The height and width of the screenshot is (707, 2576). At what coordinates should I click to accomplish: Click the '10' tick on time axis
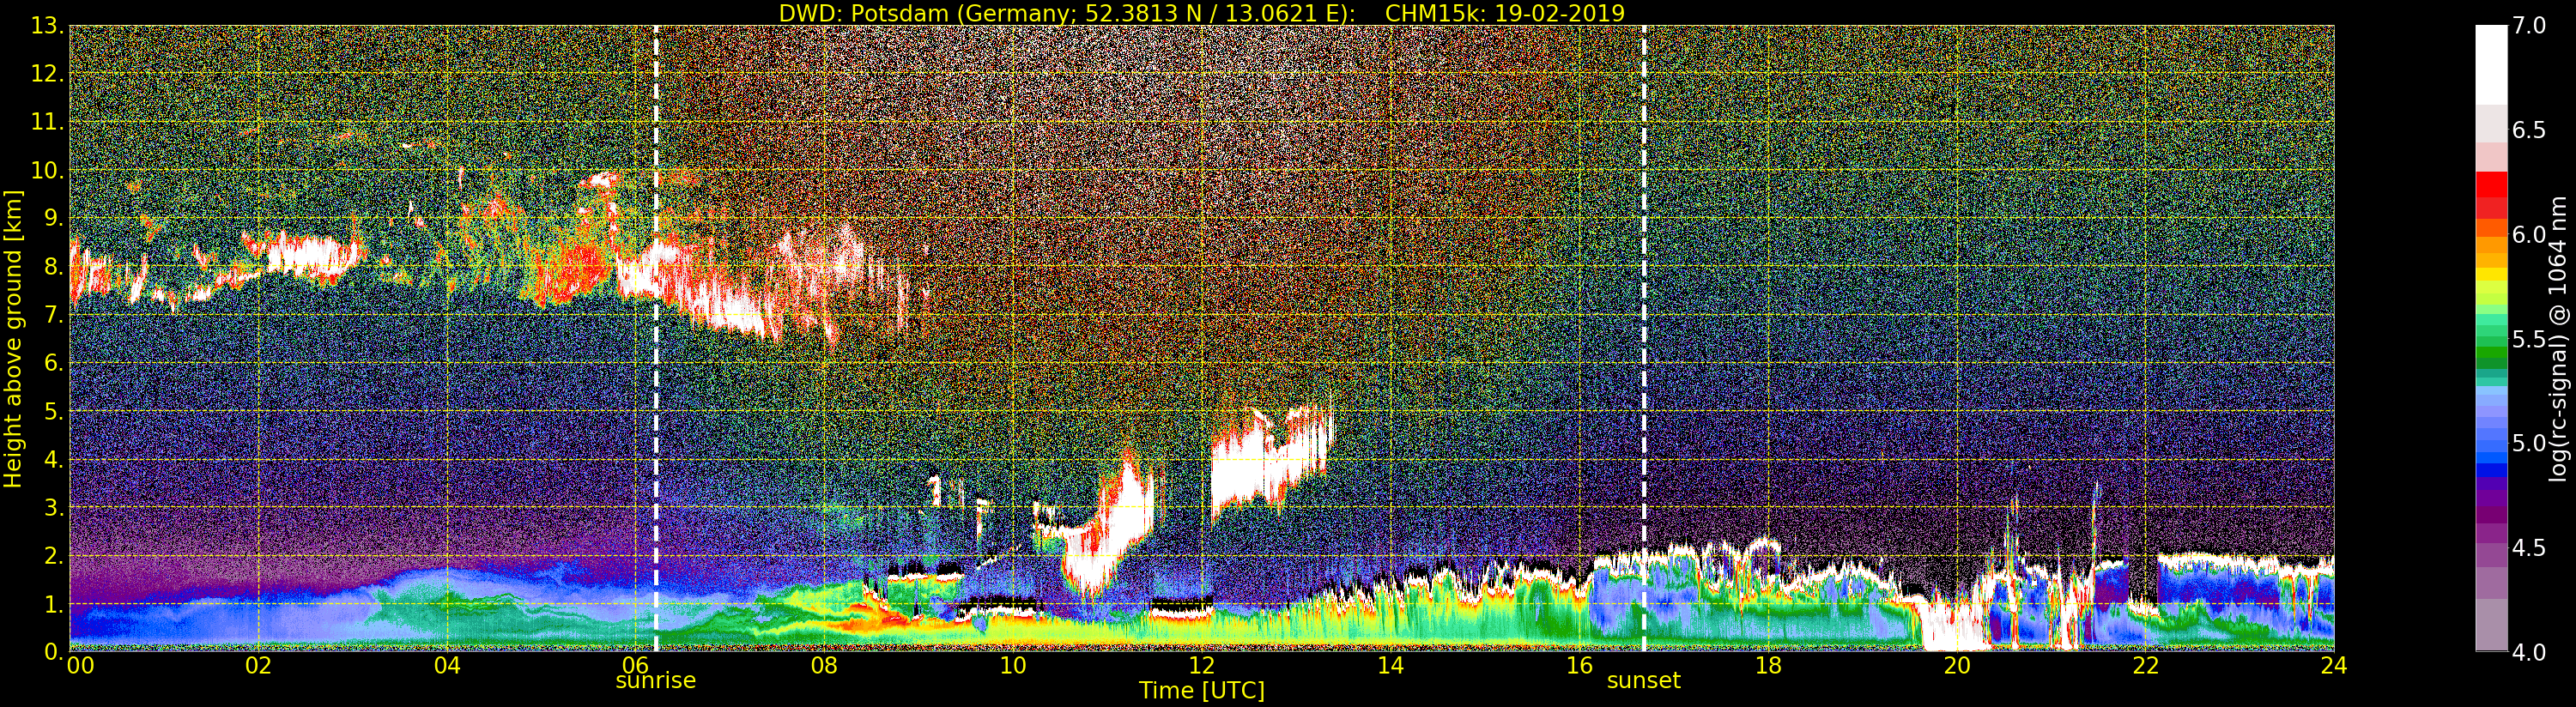(x=1013, y=665)
